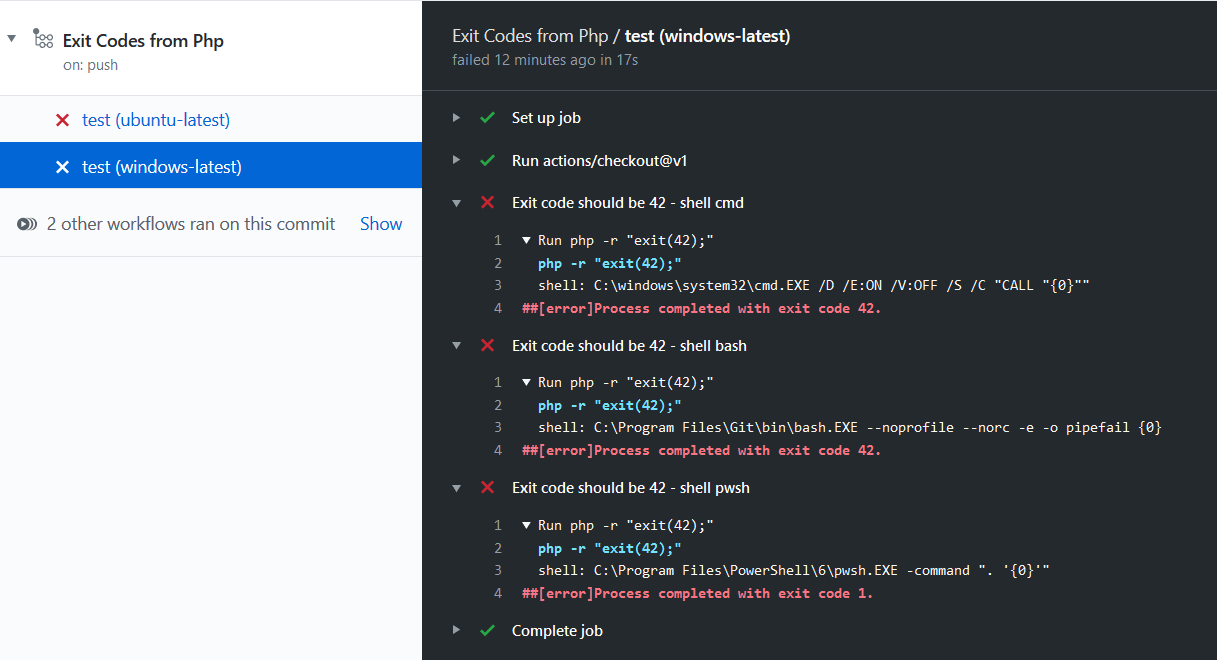Collapse the Run php group under shell pwsh
Image resolution: width=1217 pixels, height=660 pixels.
(527, 525)
